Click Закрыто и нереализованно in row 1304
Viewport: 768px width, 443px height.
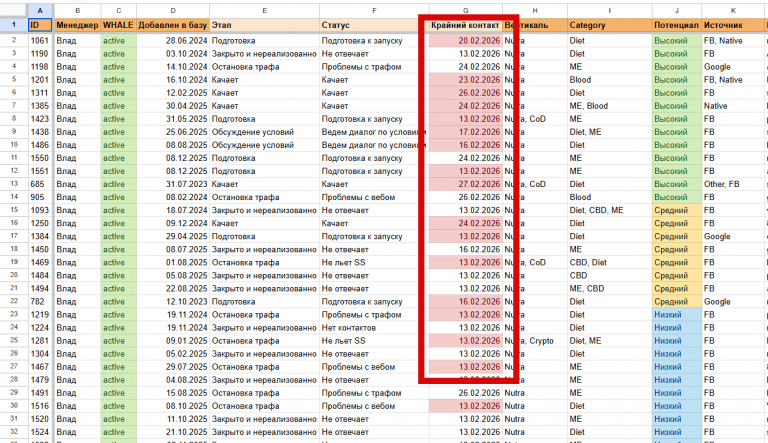[264, 354]
